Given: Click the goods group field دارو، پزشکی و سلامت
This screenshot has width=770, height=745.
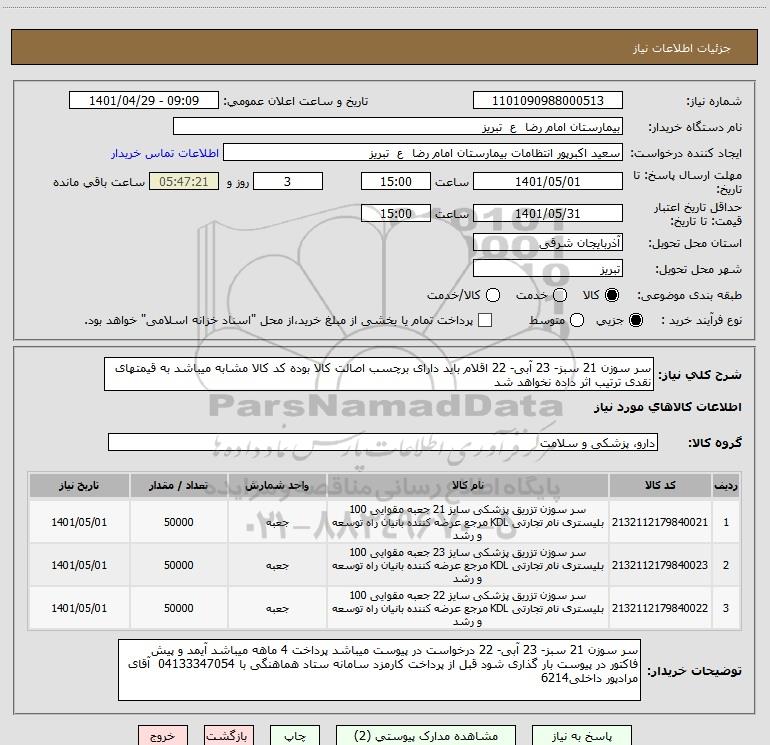Looking at the screenshot, I should tap(383, 442).
